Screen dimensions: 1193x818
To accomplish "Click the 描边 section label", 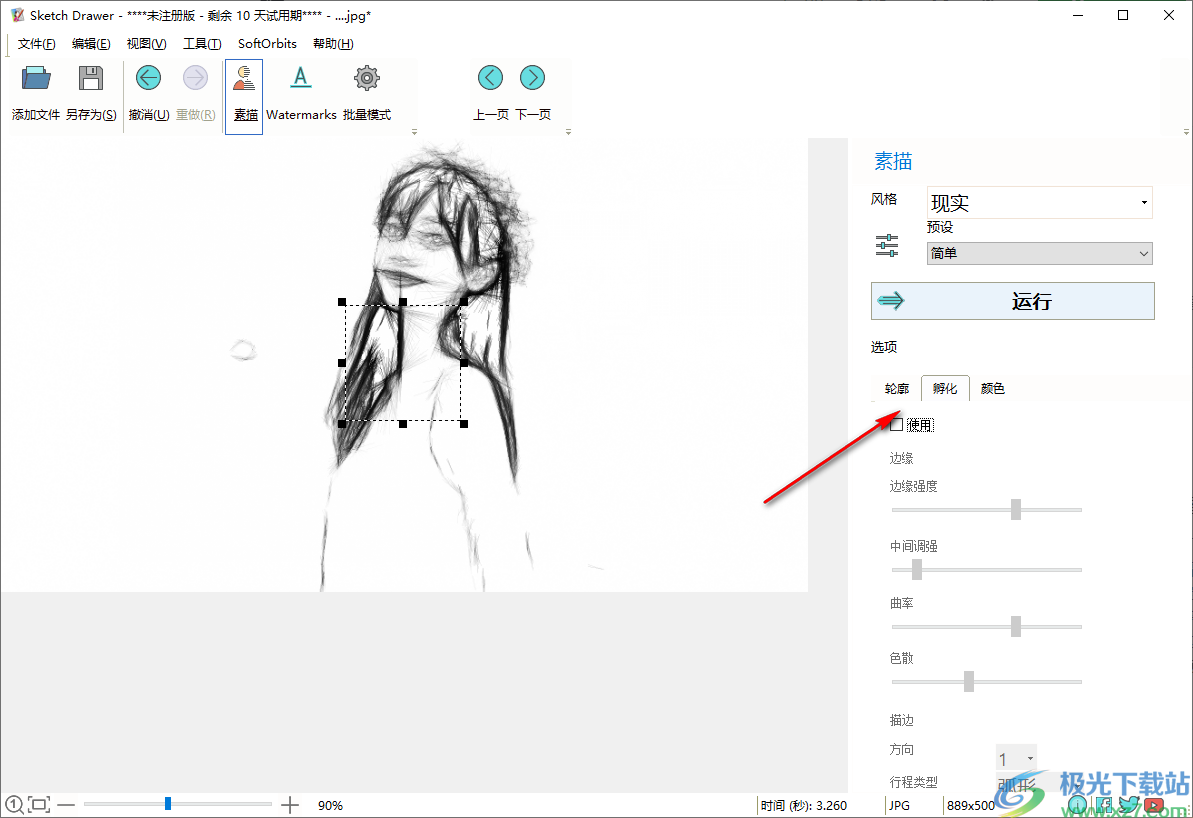I will click(x=902, y=720).
